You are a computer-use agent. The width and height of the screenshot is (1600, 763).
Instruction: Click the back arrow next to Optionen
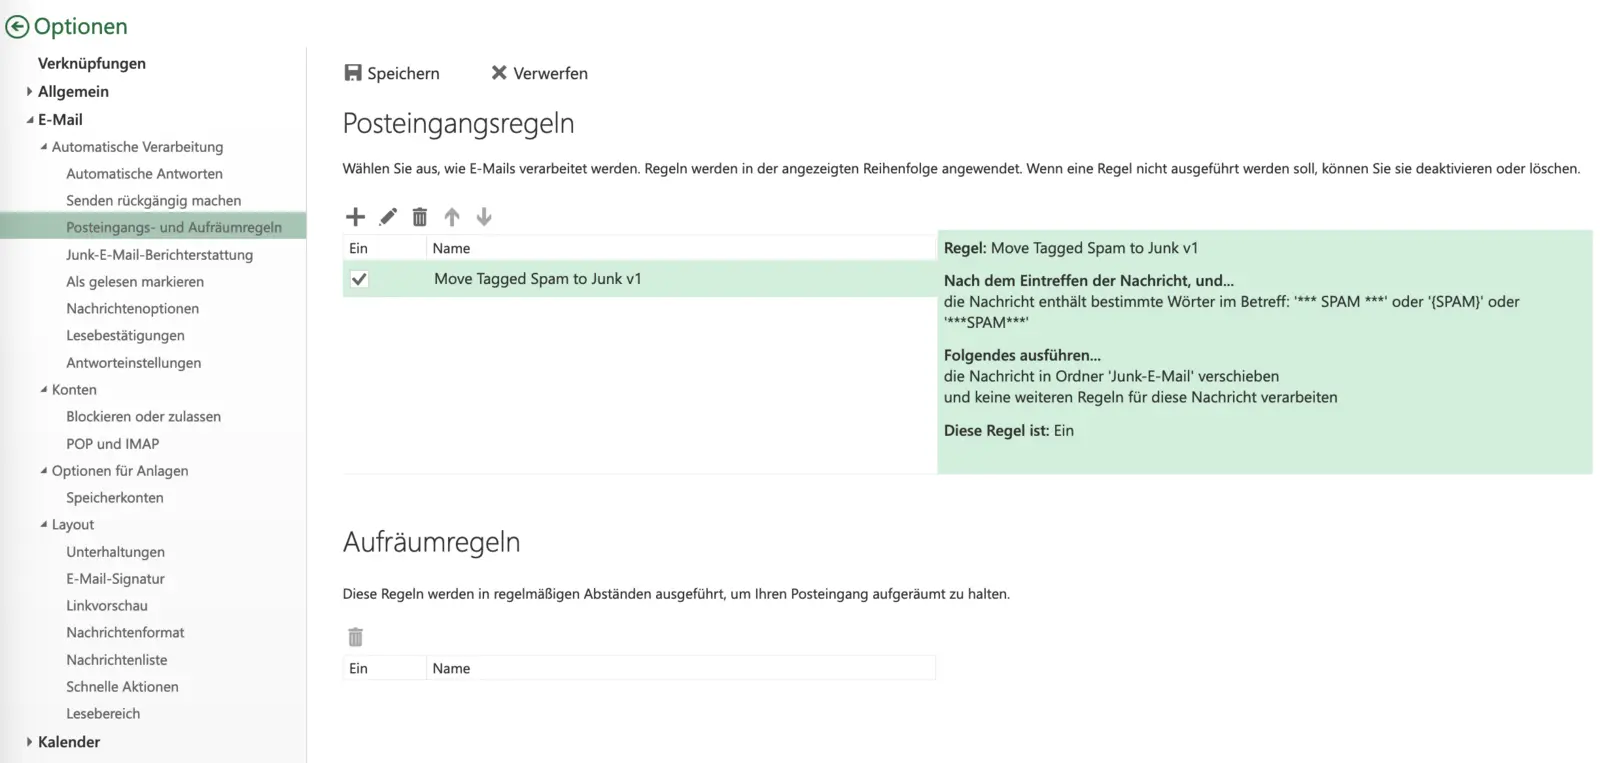[17, 27]
